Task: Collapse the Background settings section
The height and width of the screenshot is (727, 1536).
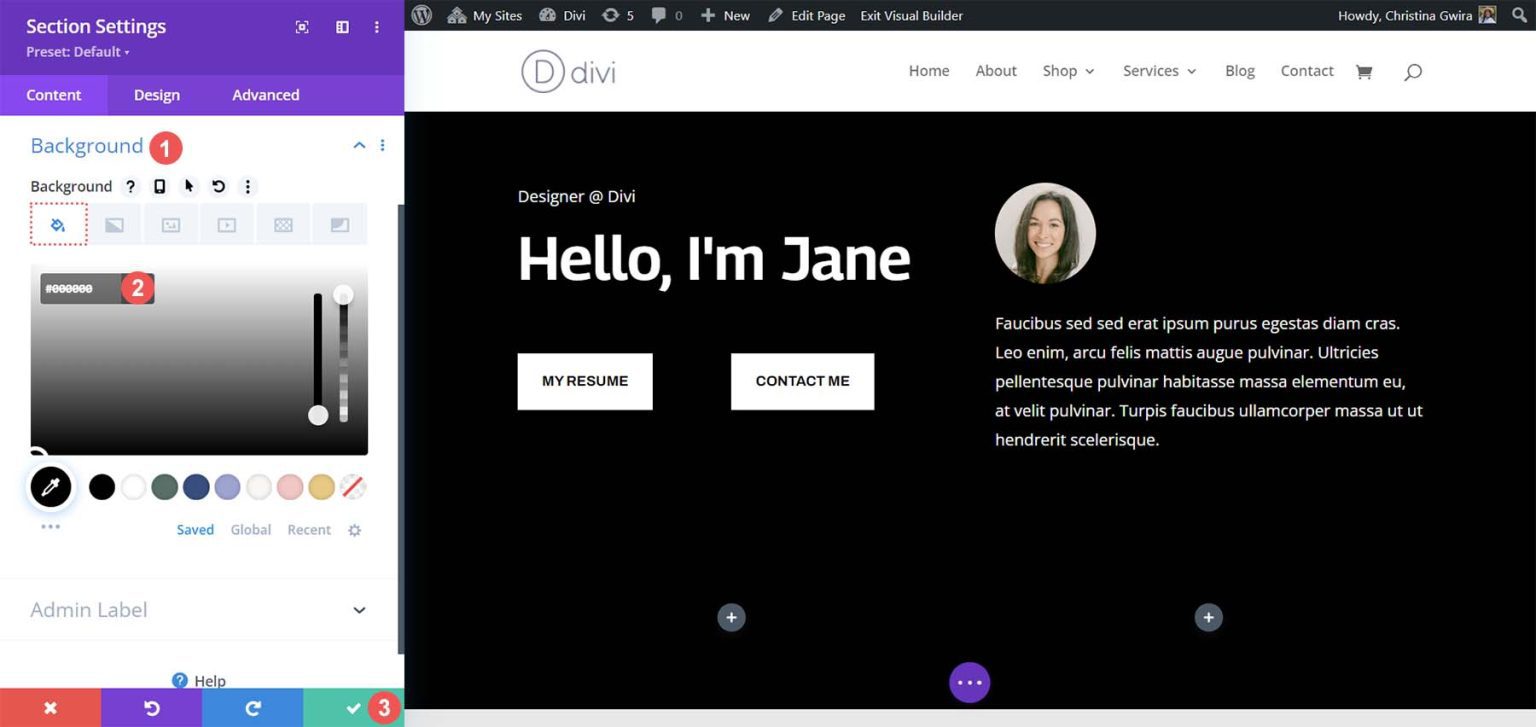Action: coord(359,145)
